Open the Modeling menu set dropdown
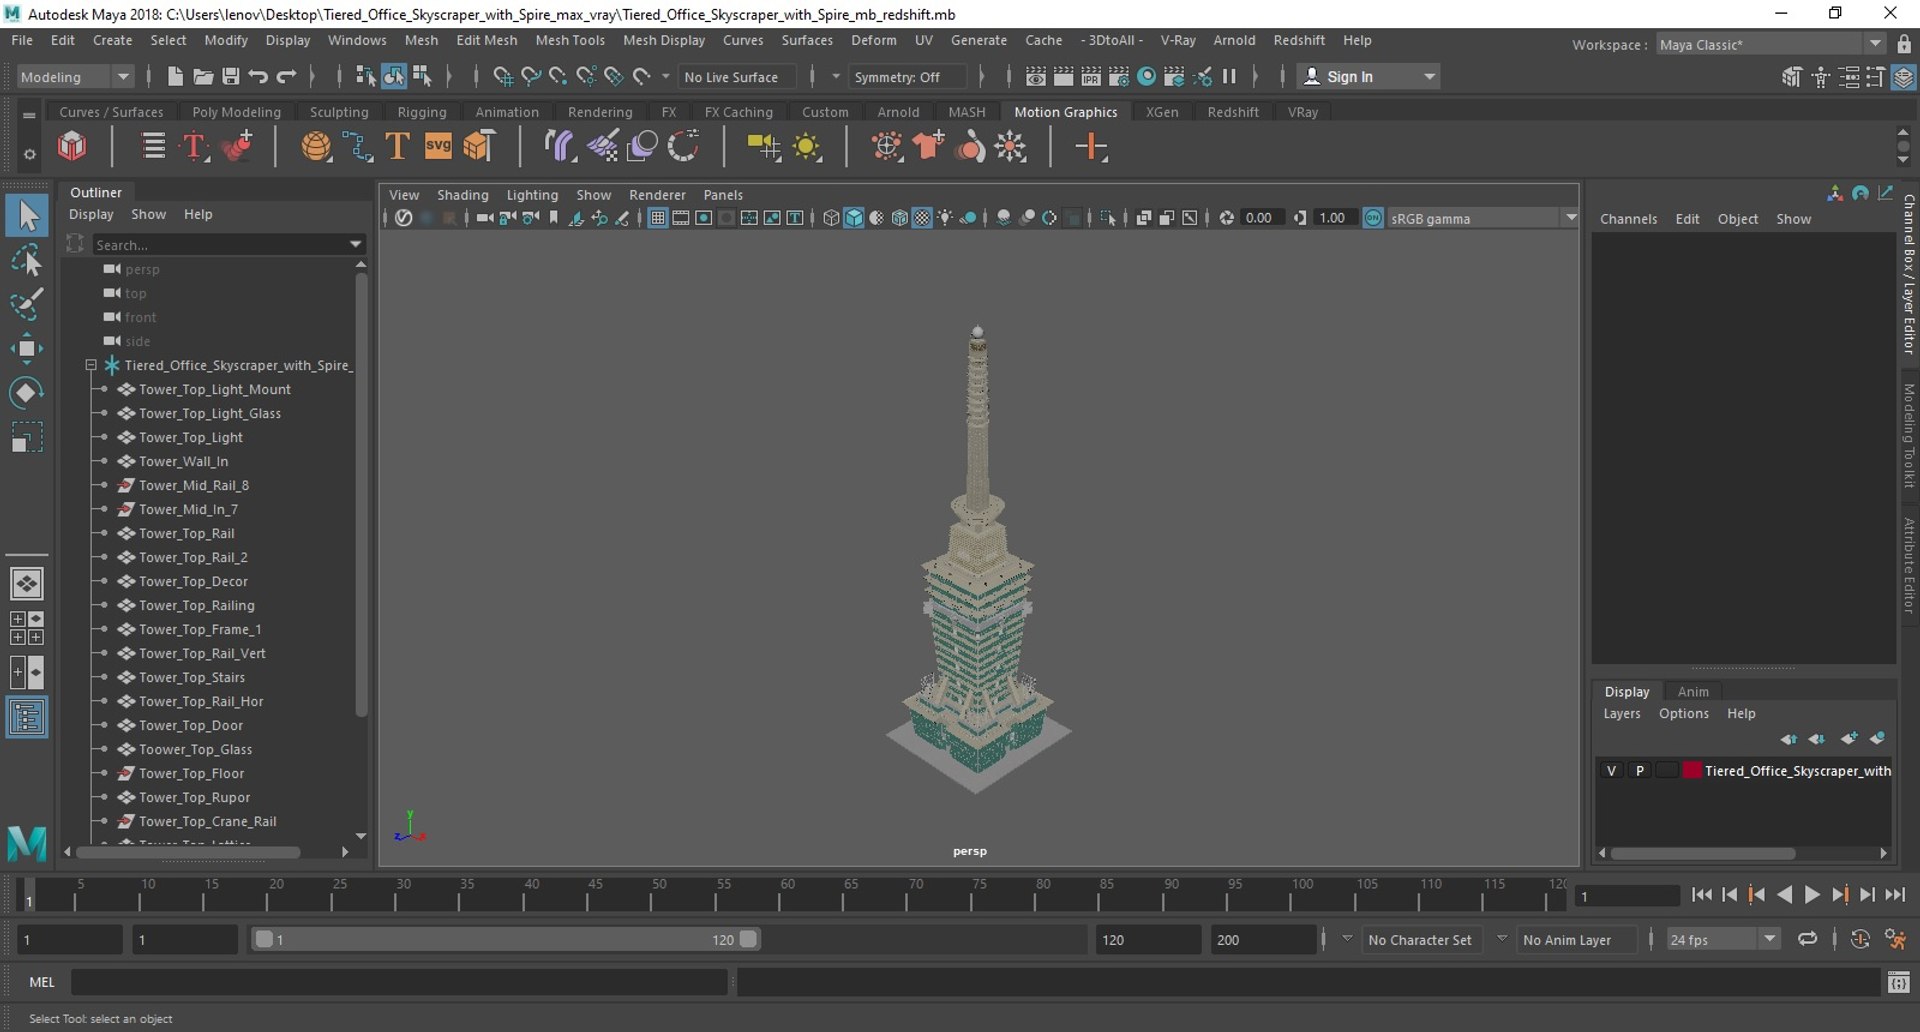This screenshot has width=1920, height=1032. pyautogui.click(x=75, y=77)
